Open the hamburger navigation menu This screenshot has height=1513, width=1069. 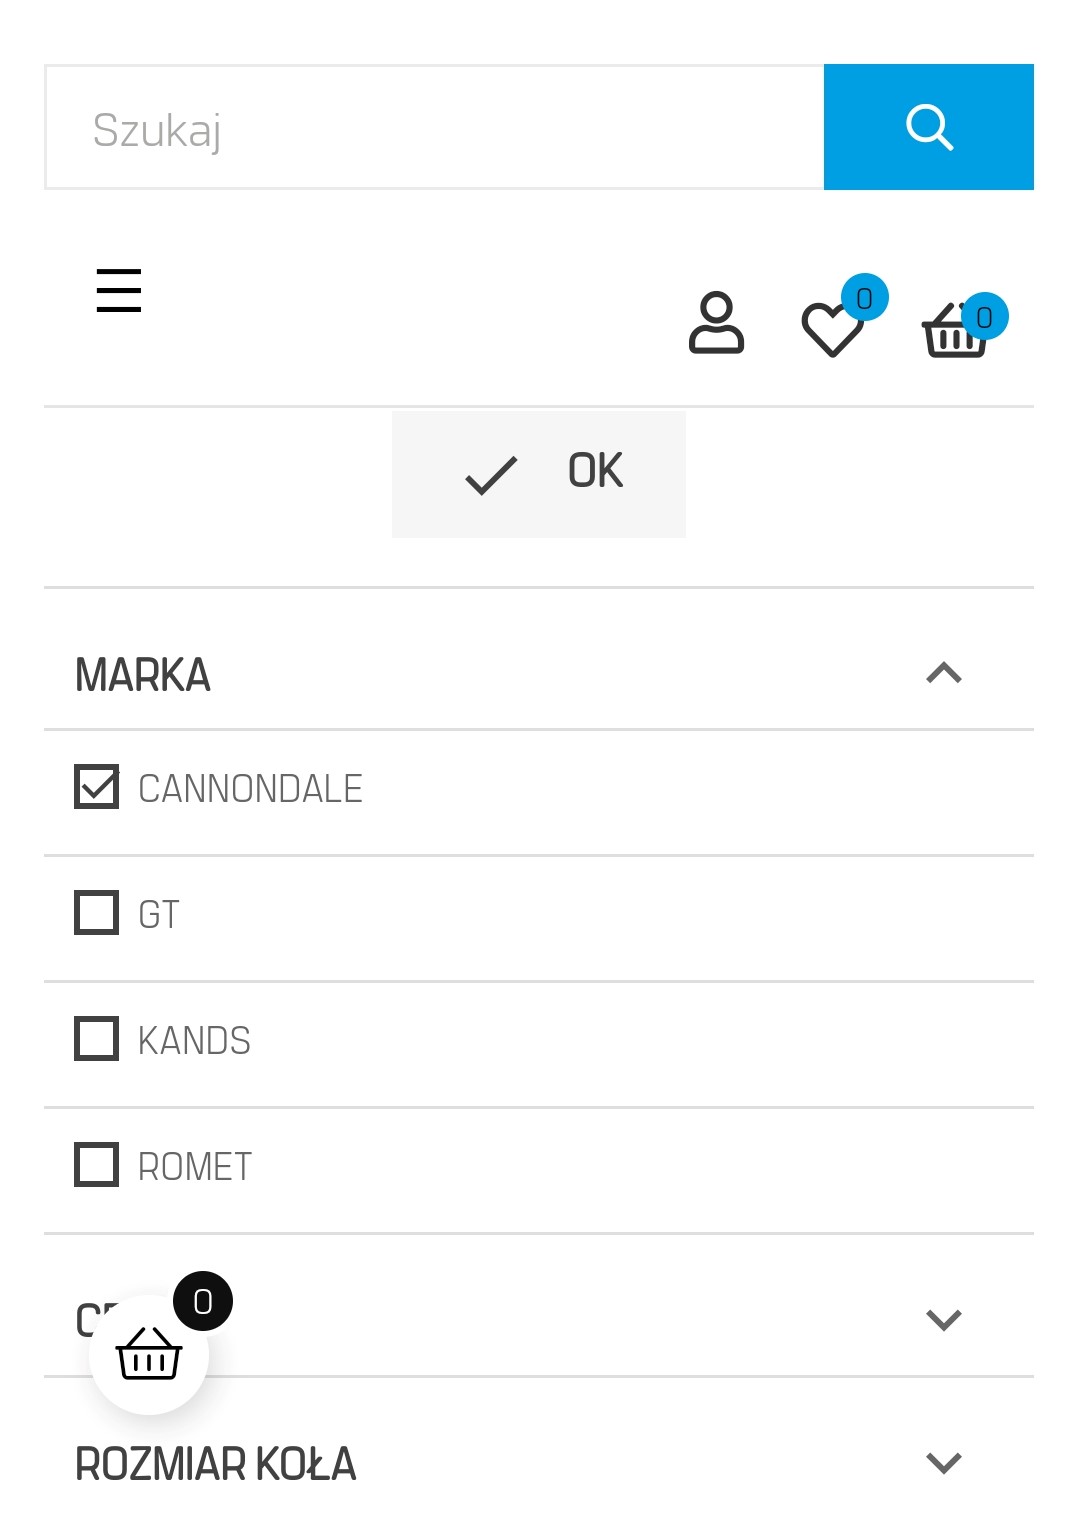[x=117, y=291]
